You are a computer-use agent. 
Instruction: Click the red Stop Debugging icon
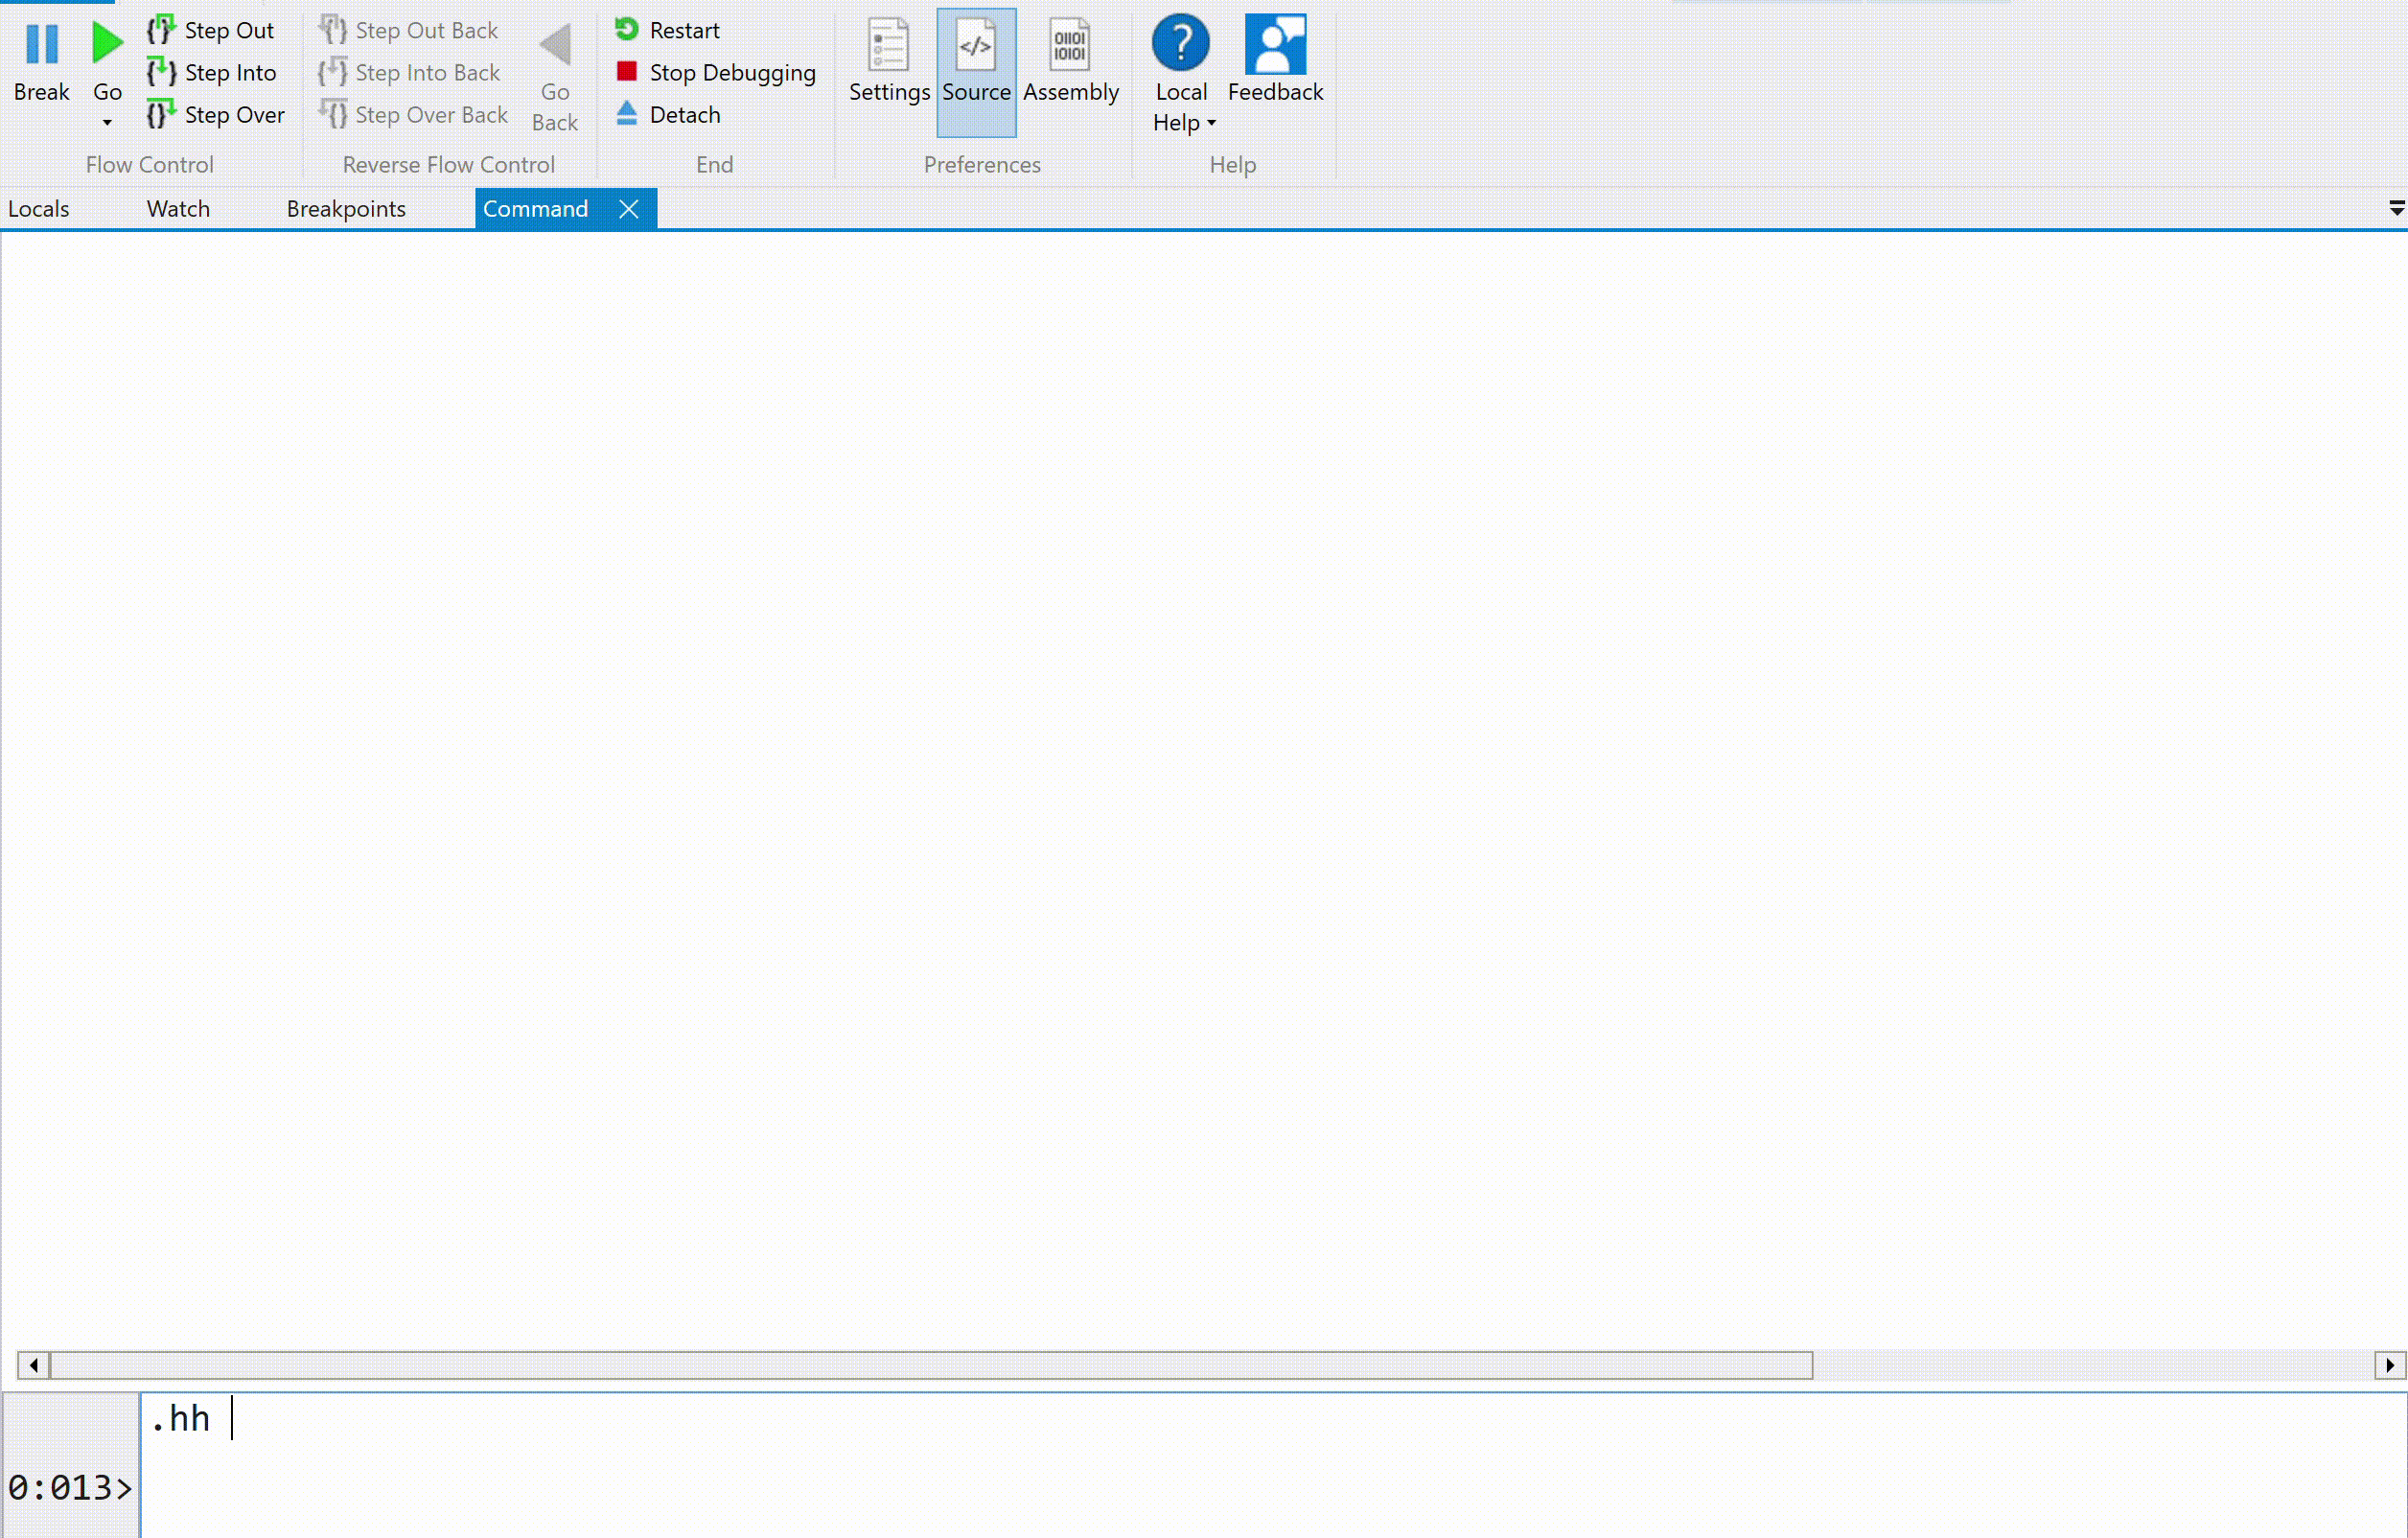(627, 72)
